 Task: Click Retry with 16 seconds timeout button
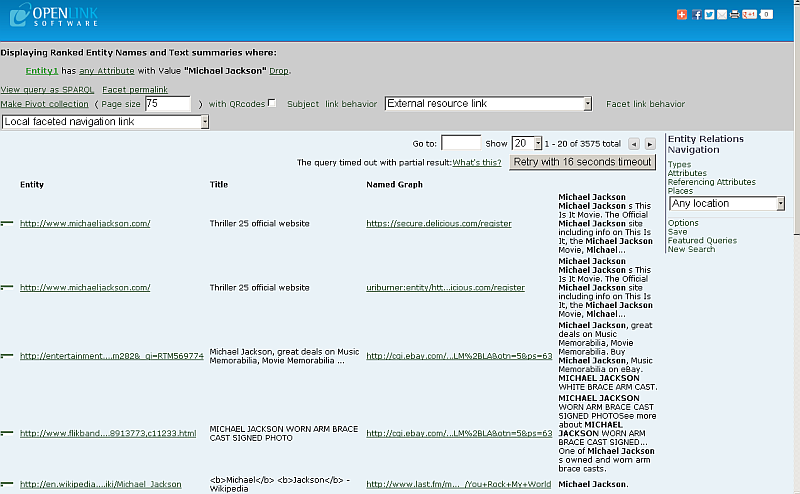(582, 162)
